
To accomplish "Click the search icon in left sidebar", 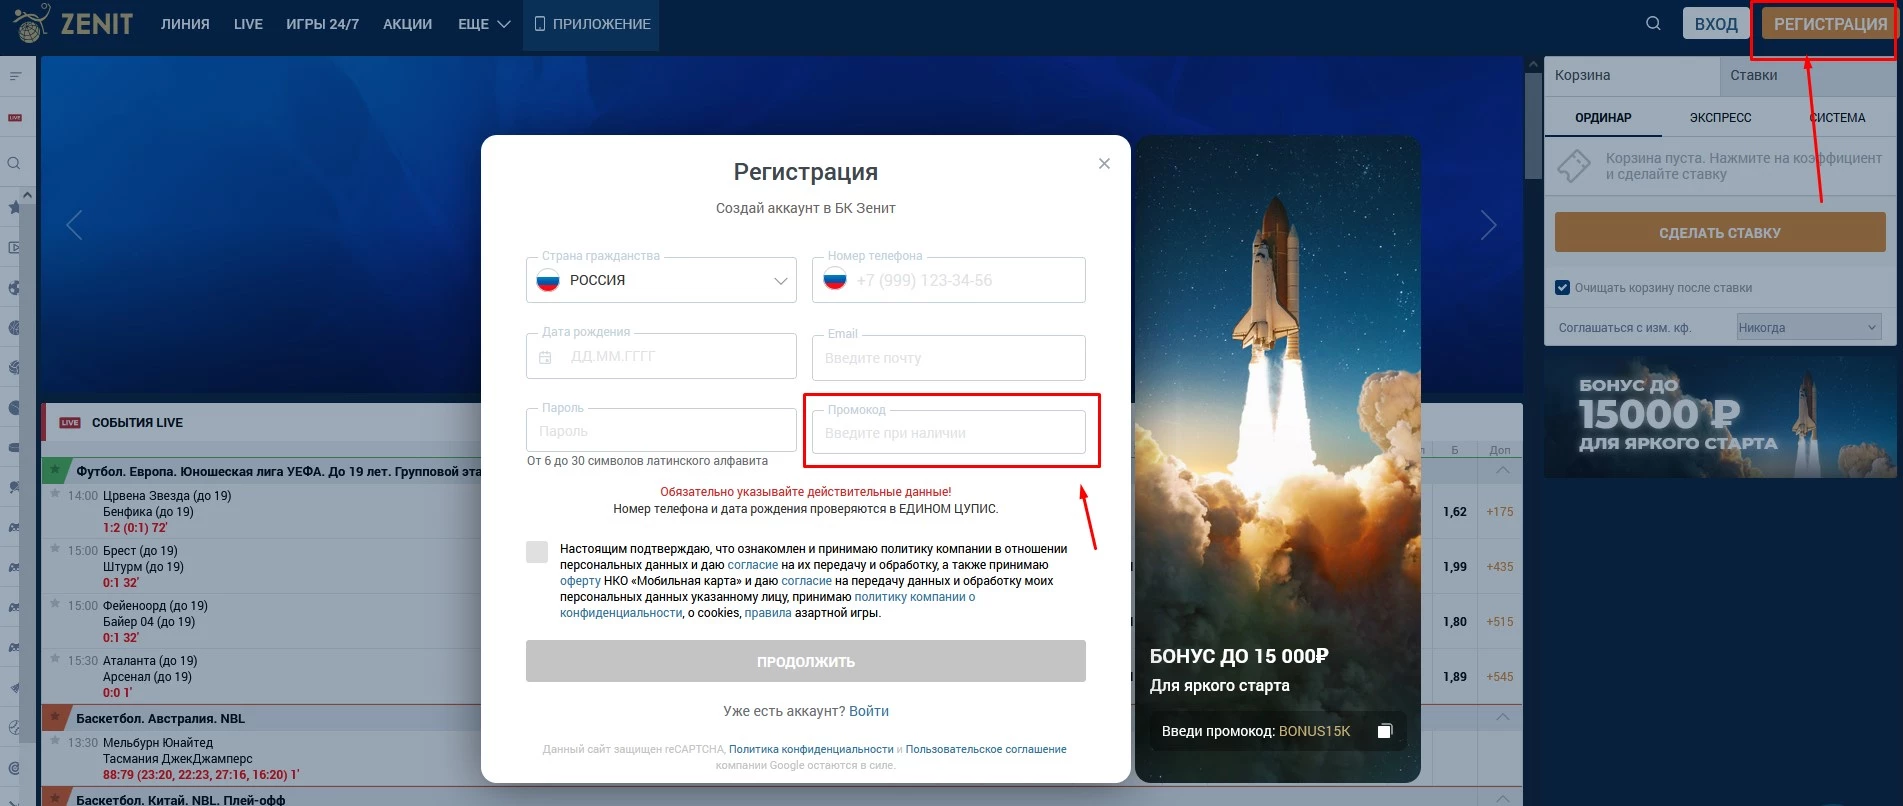I will click(15, 163).
